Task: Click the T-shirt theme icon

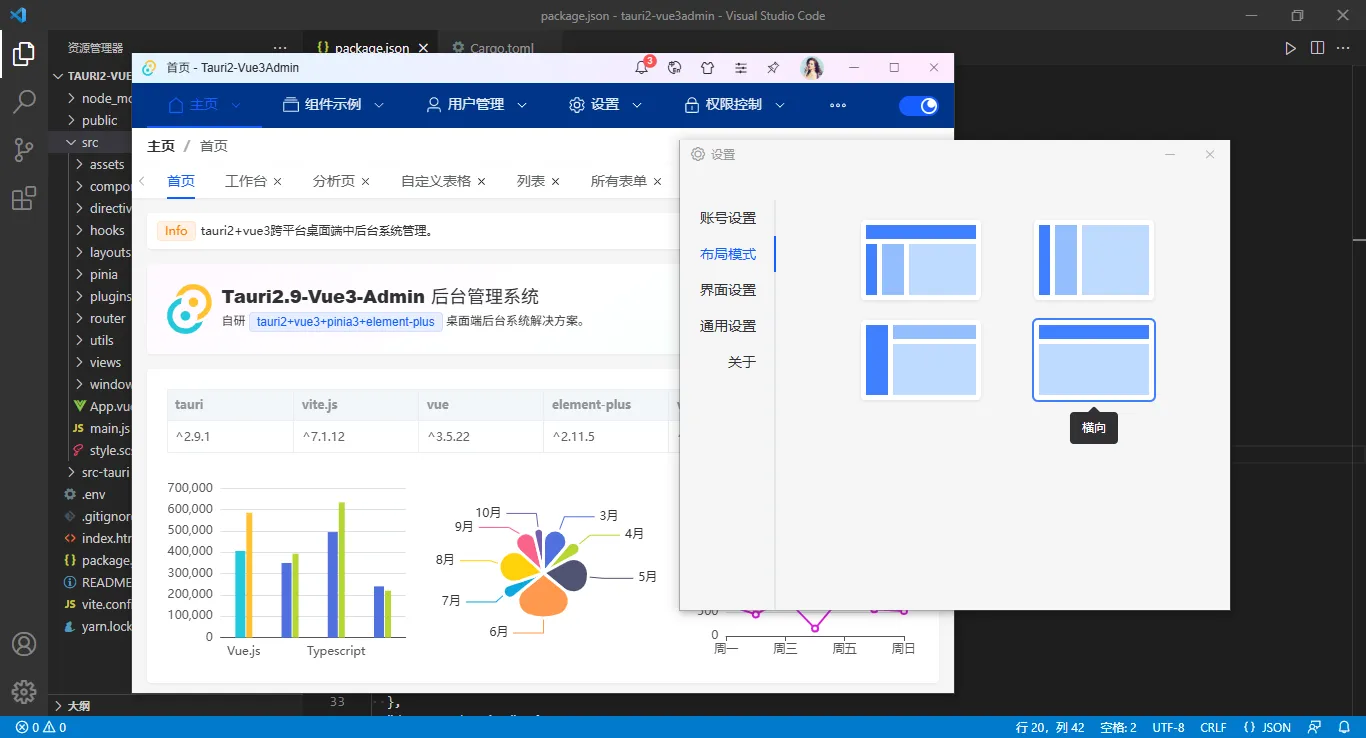Action: pyautogui.click(x=707, y=67)
